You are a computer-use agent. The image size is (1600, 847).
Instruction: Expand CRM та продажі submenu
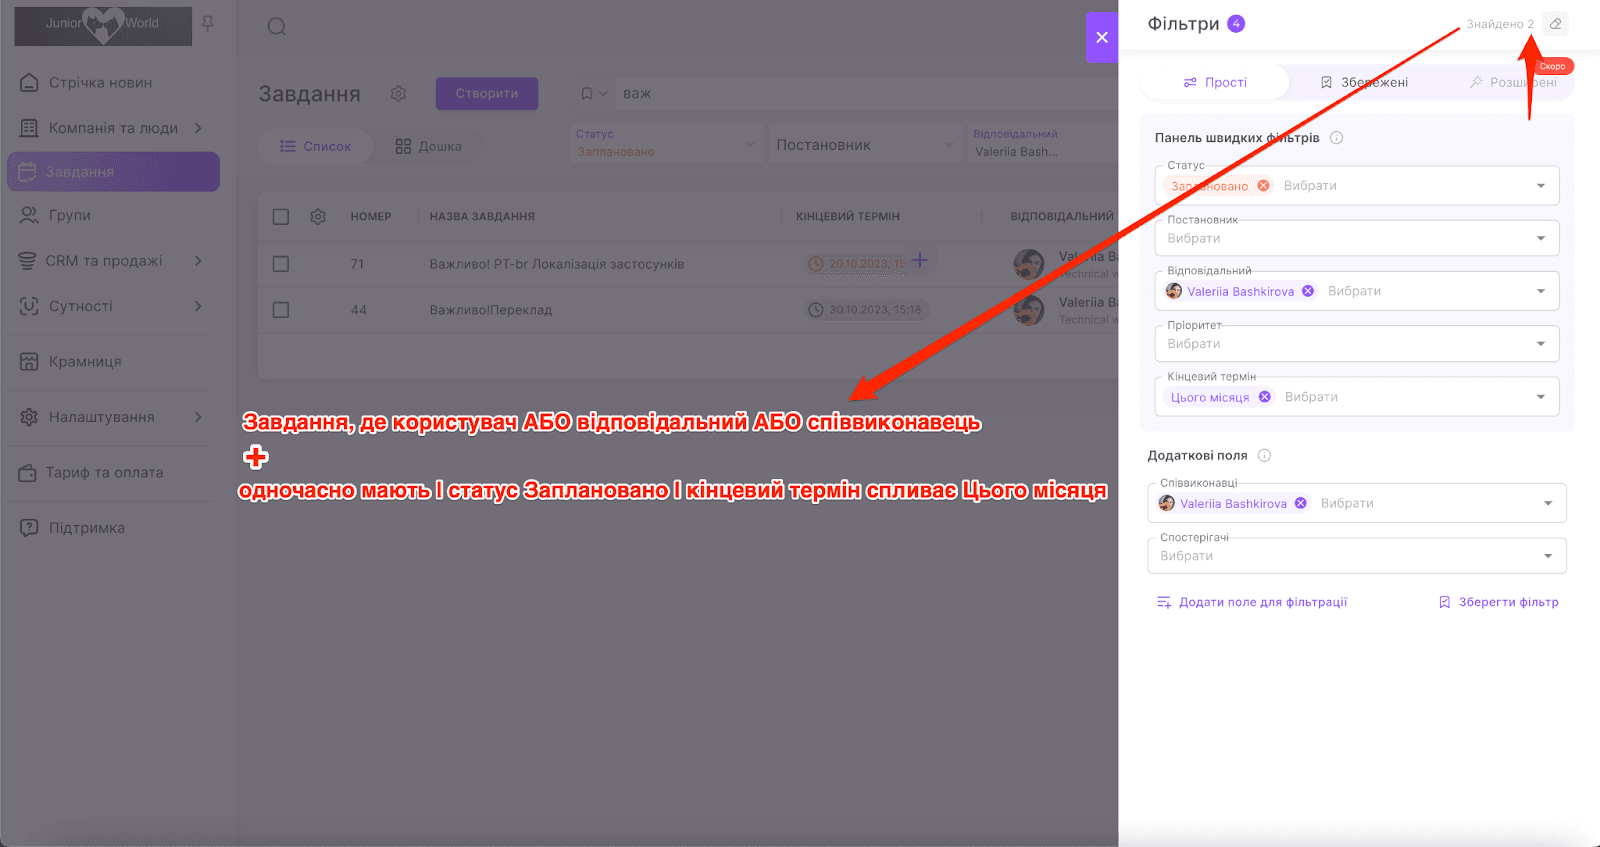tap(198, 261)
